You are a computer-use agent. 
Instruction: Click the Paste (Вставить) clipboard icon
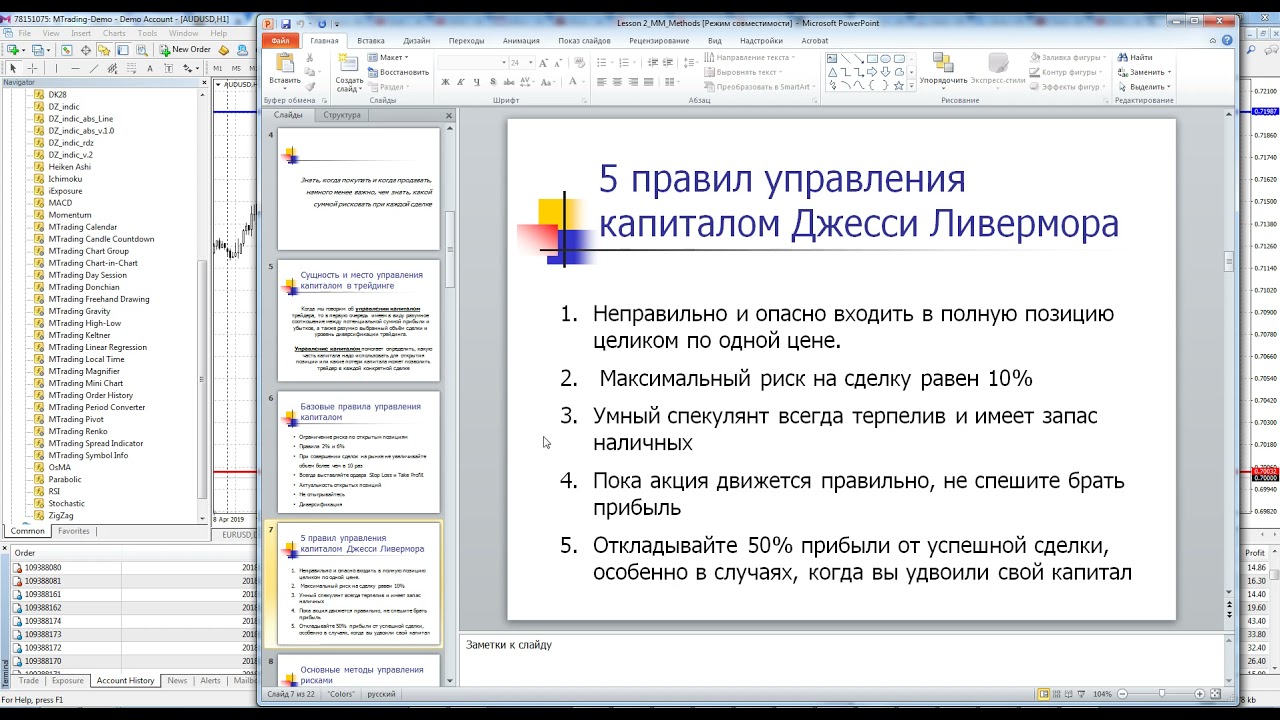(285, 63)
